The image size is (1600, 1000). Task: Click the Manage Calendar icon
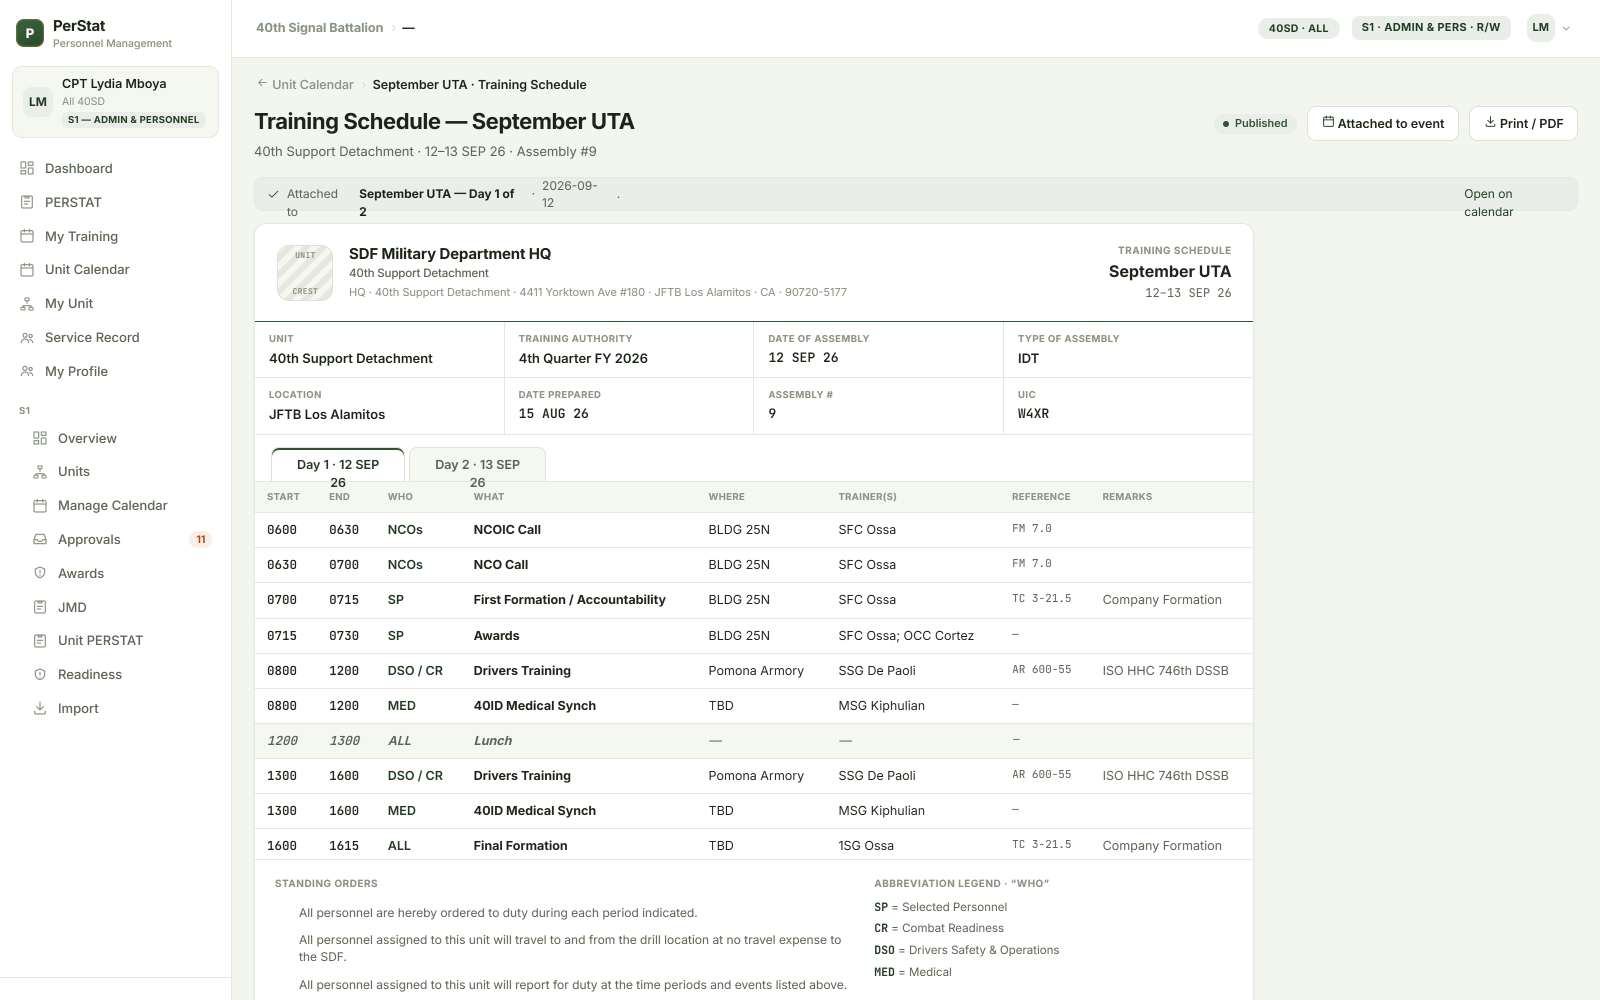[x=40, y=505]
